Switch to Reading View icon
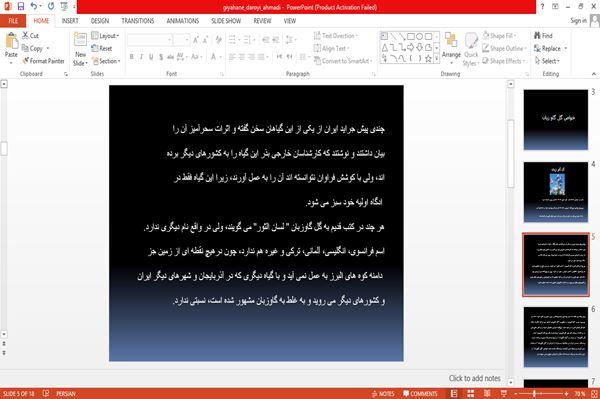The image size is (600, 399). [x=487, y=394]
